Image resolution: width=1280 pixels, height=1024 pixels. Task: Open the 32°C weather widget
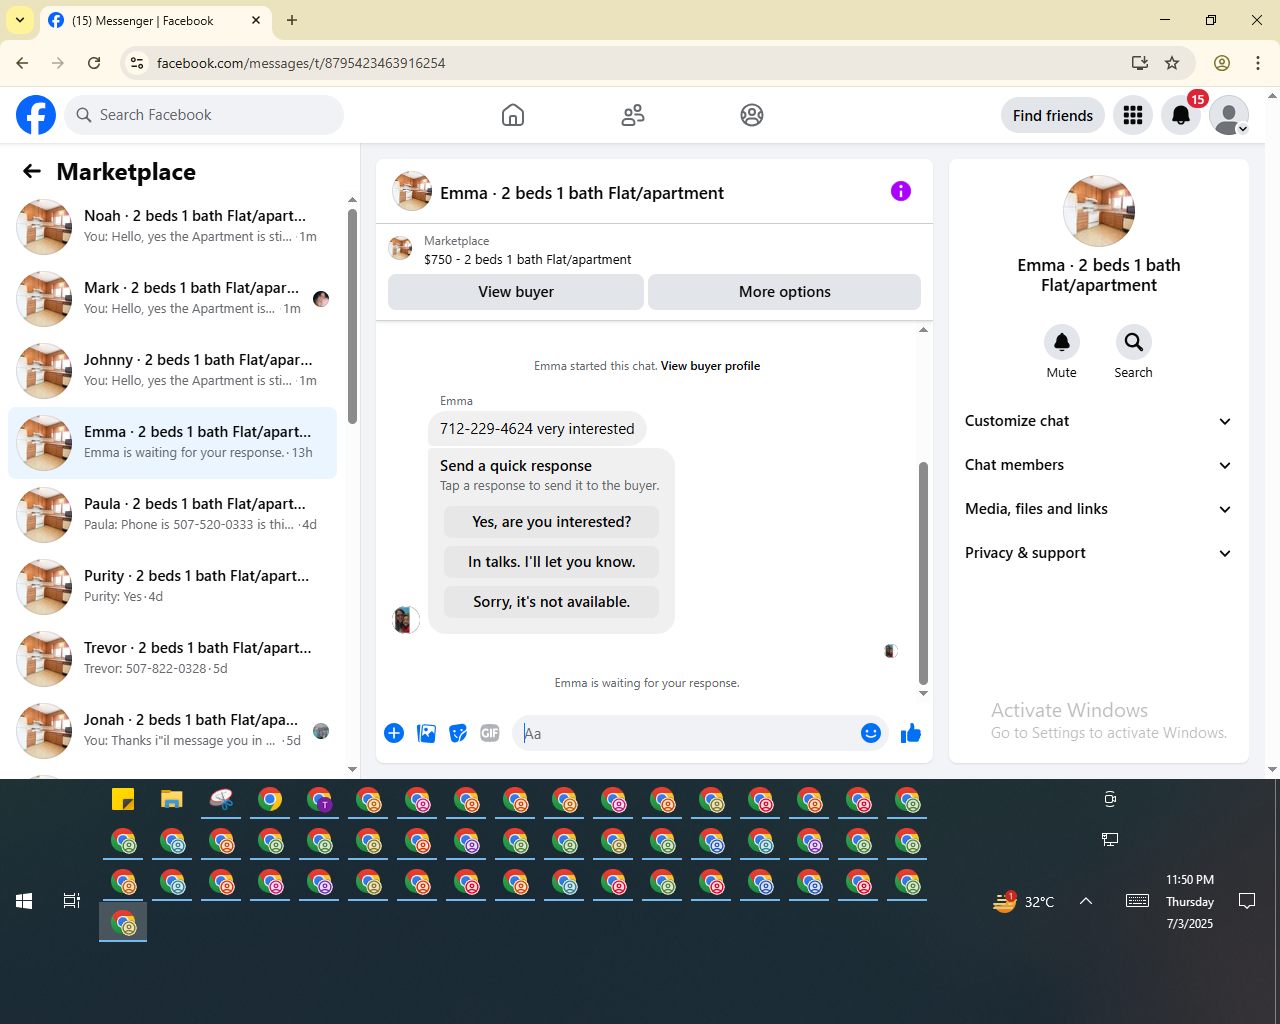(1023, 901)
